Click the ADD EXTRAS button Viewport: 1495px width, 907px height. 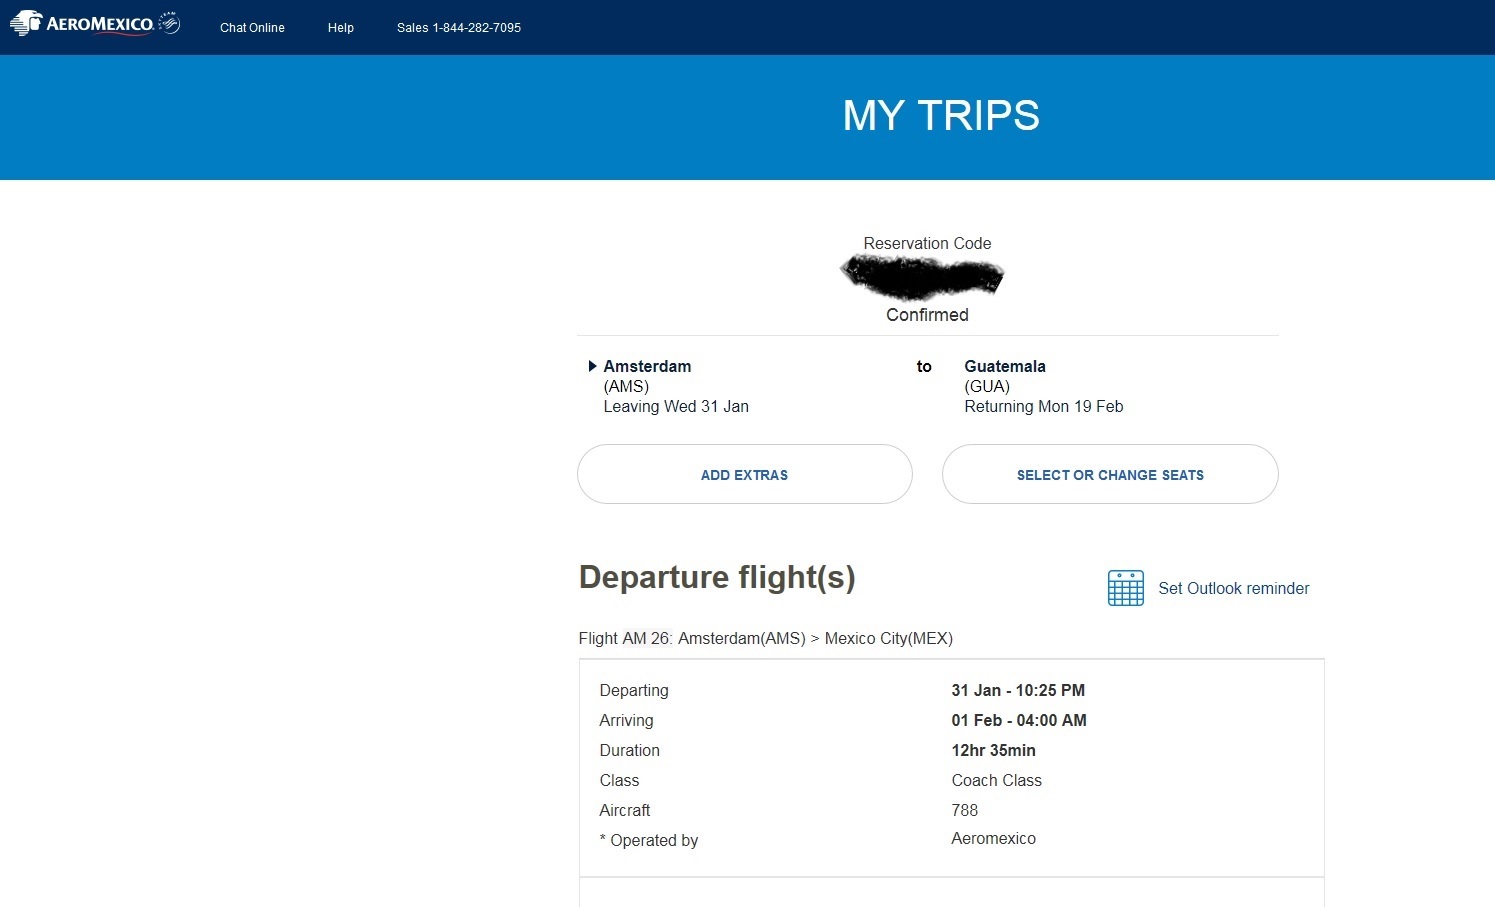pyautogui.click(x=745, y=474)
